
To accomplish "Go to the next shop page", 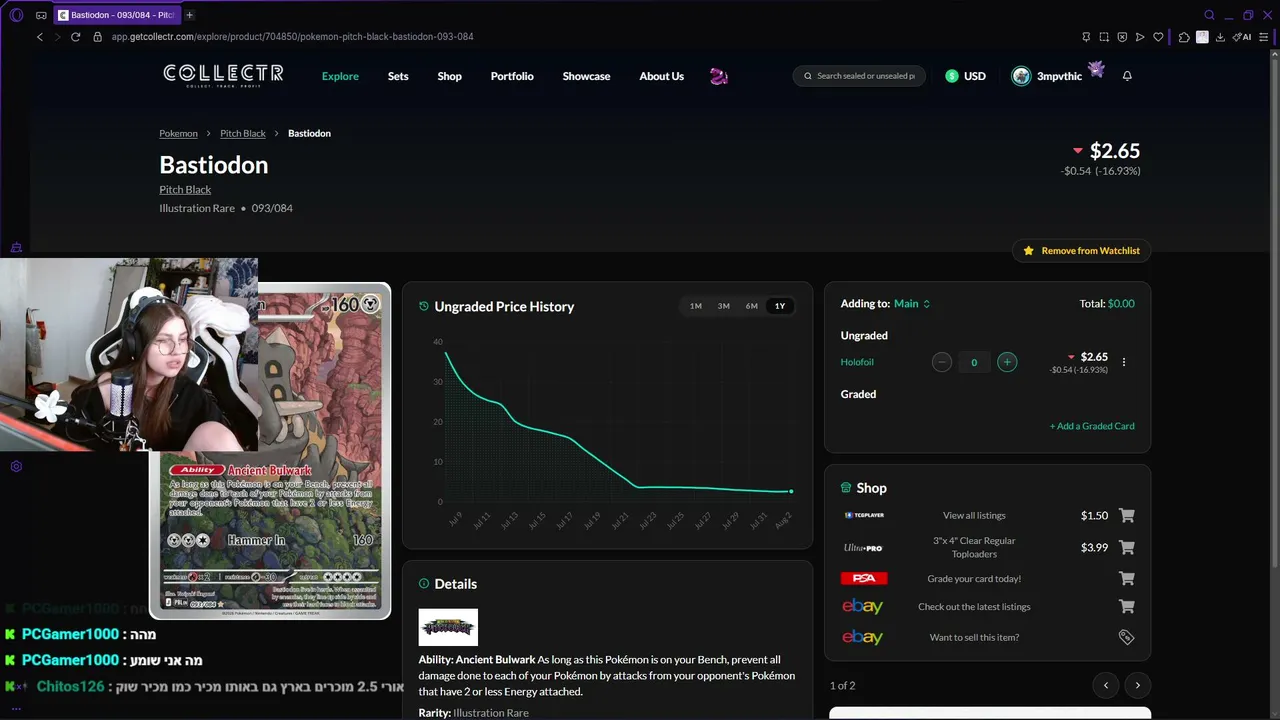I will click(x=1138, y=685).
